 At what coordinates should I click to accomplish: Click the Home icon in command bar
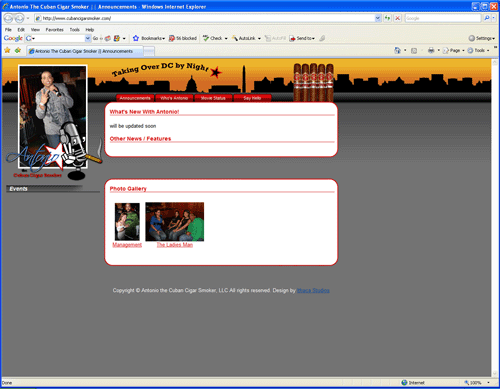tap(397, 50)
